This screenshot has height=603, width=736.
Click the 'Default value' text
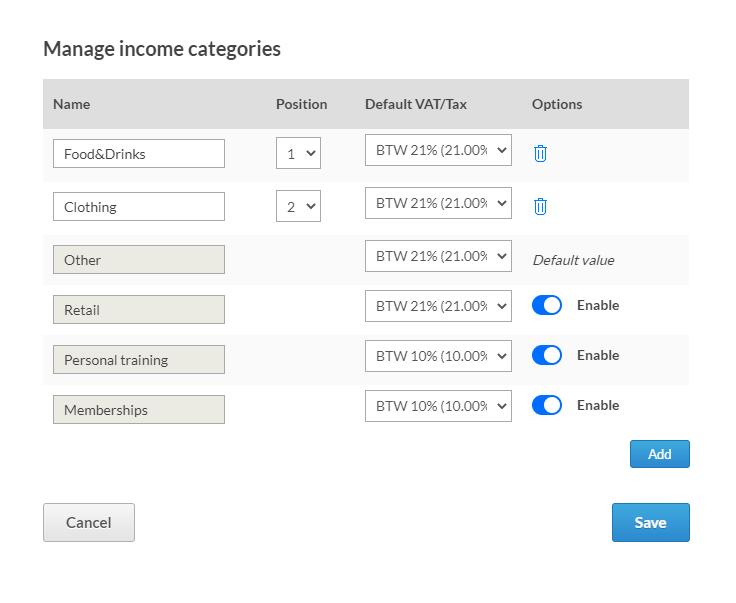[x=573, y=260]
